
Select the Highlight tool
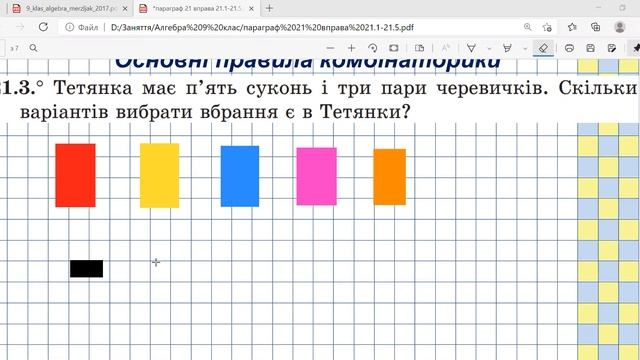507,48
